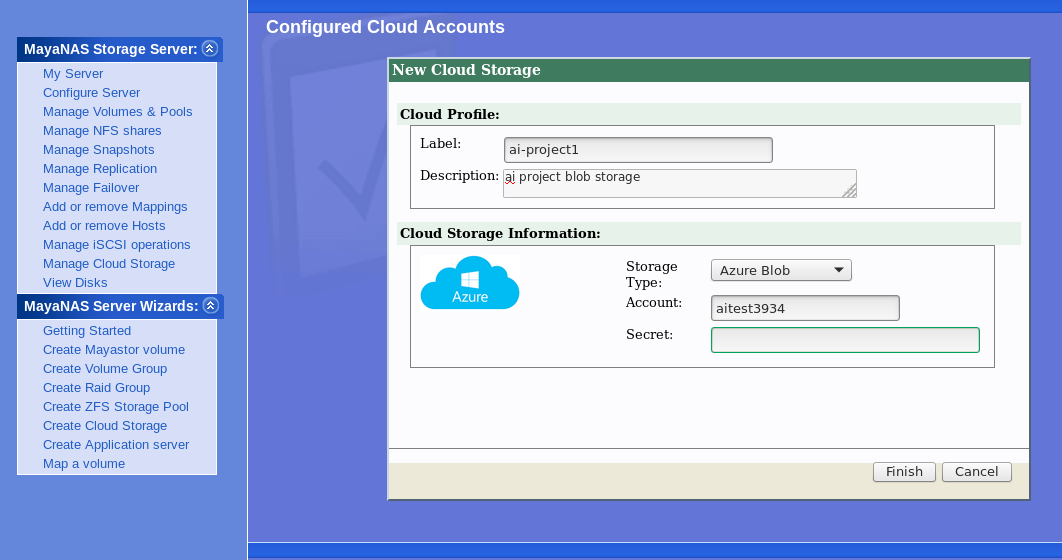
Task: Open the View Disks link
Action: coord(75,283)
